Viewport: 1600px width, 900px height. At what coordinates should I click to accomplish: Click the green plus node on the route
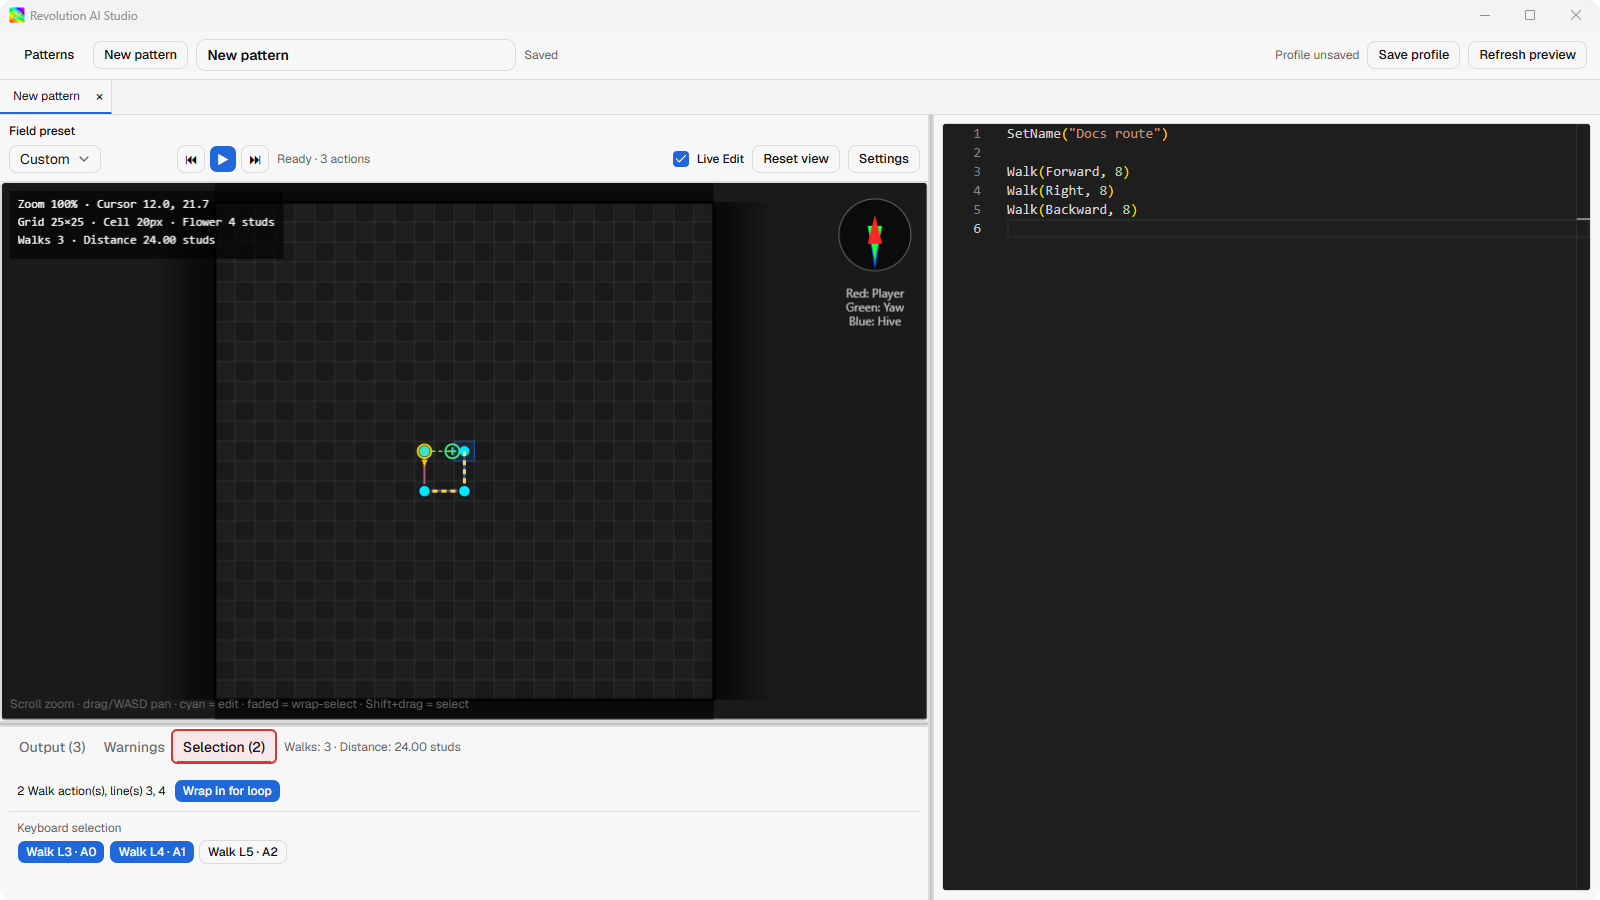tap(452, 451)
